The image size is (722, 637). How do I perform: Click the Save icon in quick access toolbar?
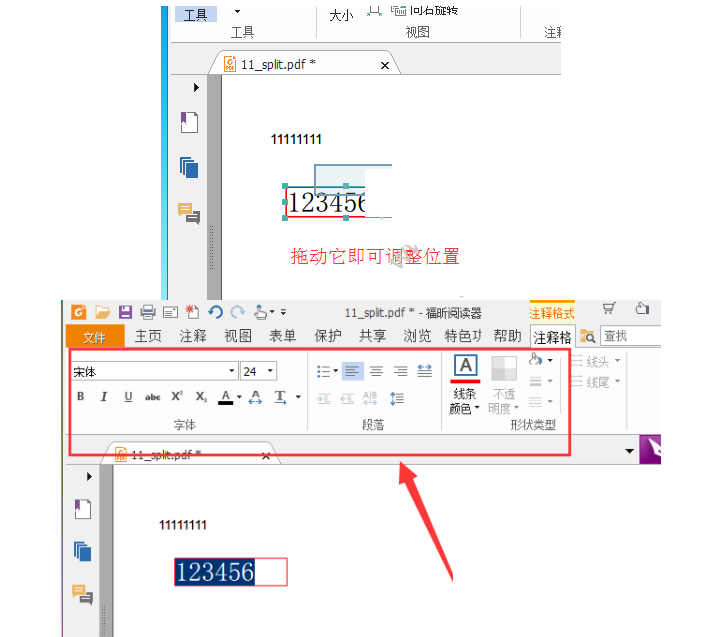[125, 312]
